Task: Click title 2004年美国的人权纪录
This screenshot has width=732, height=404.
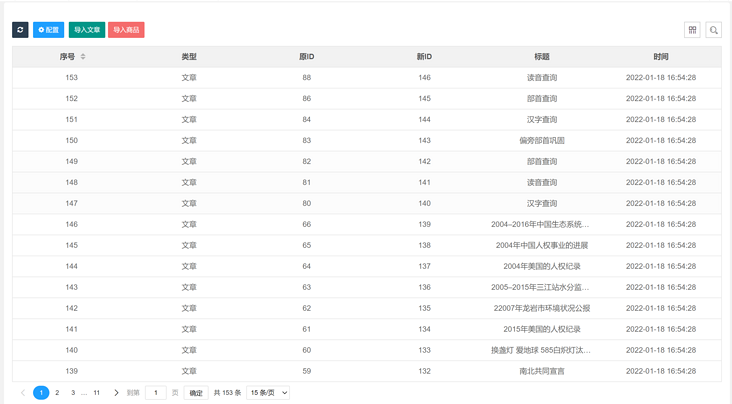Action: (x=542, y=266)
